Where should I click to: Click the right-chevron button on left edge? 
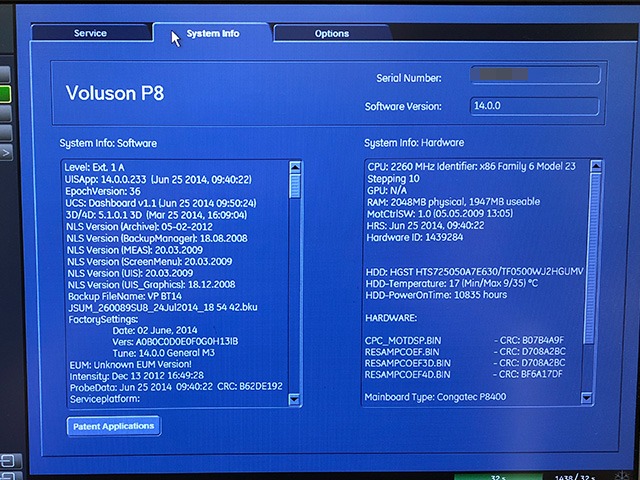tap(6, 153)
